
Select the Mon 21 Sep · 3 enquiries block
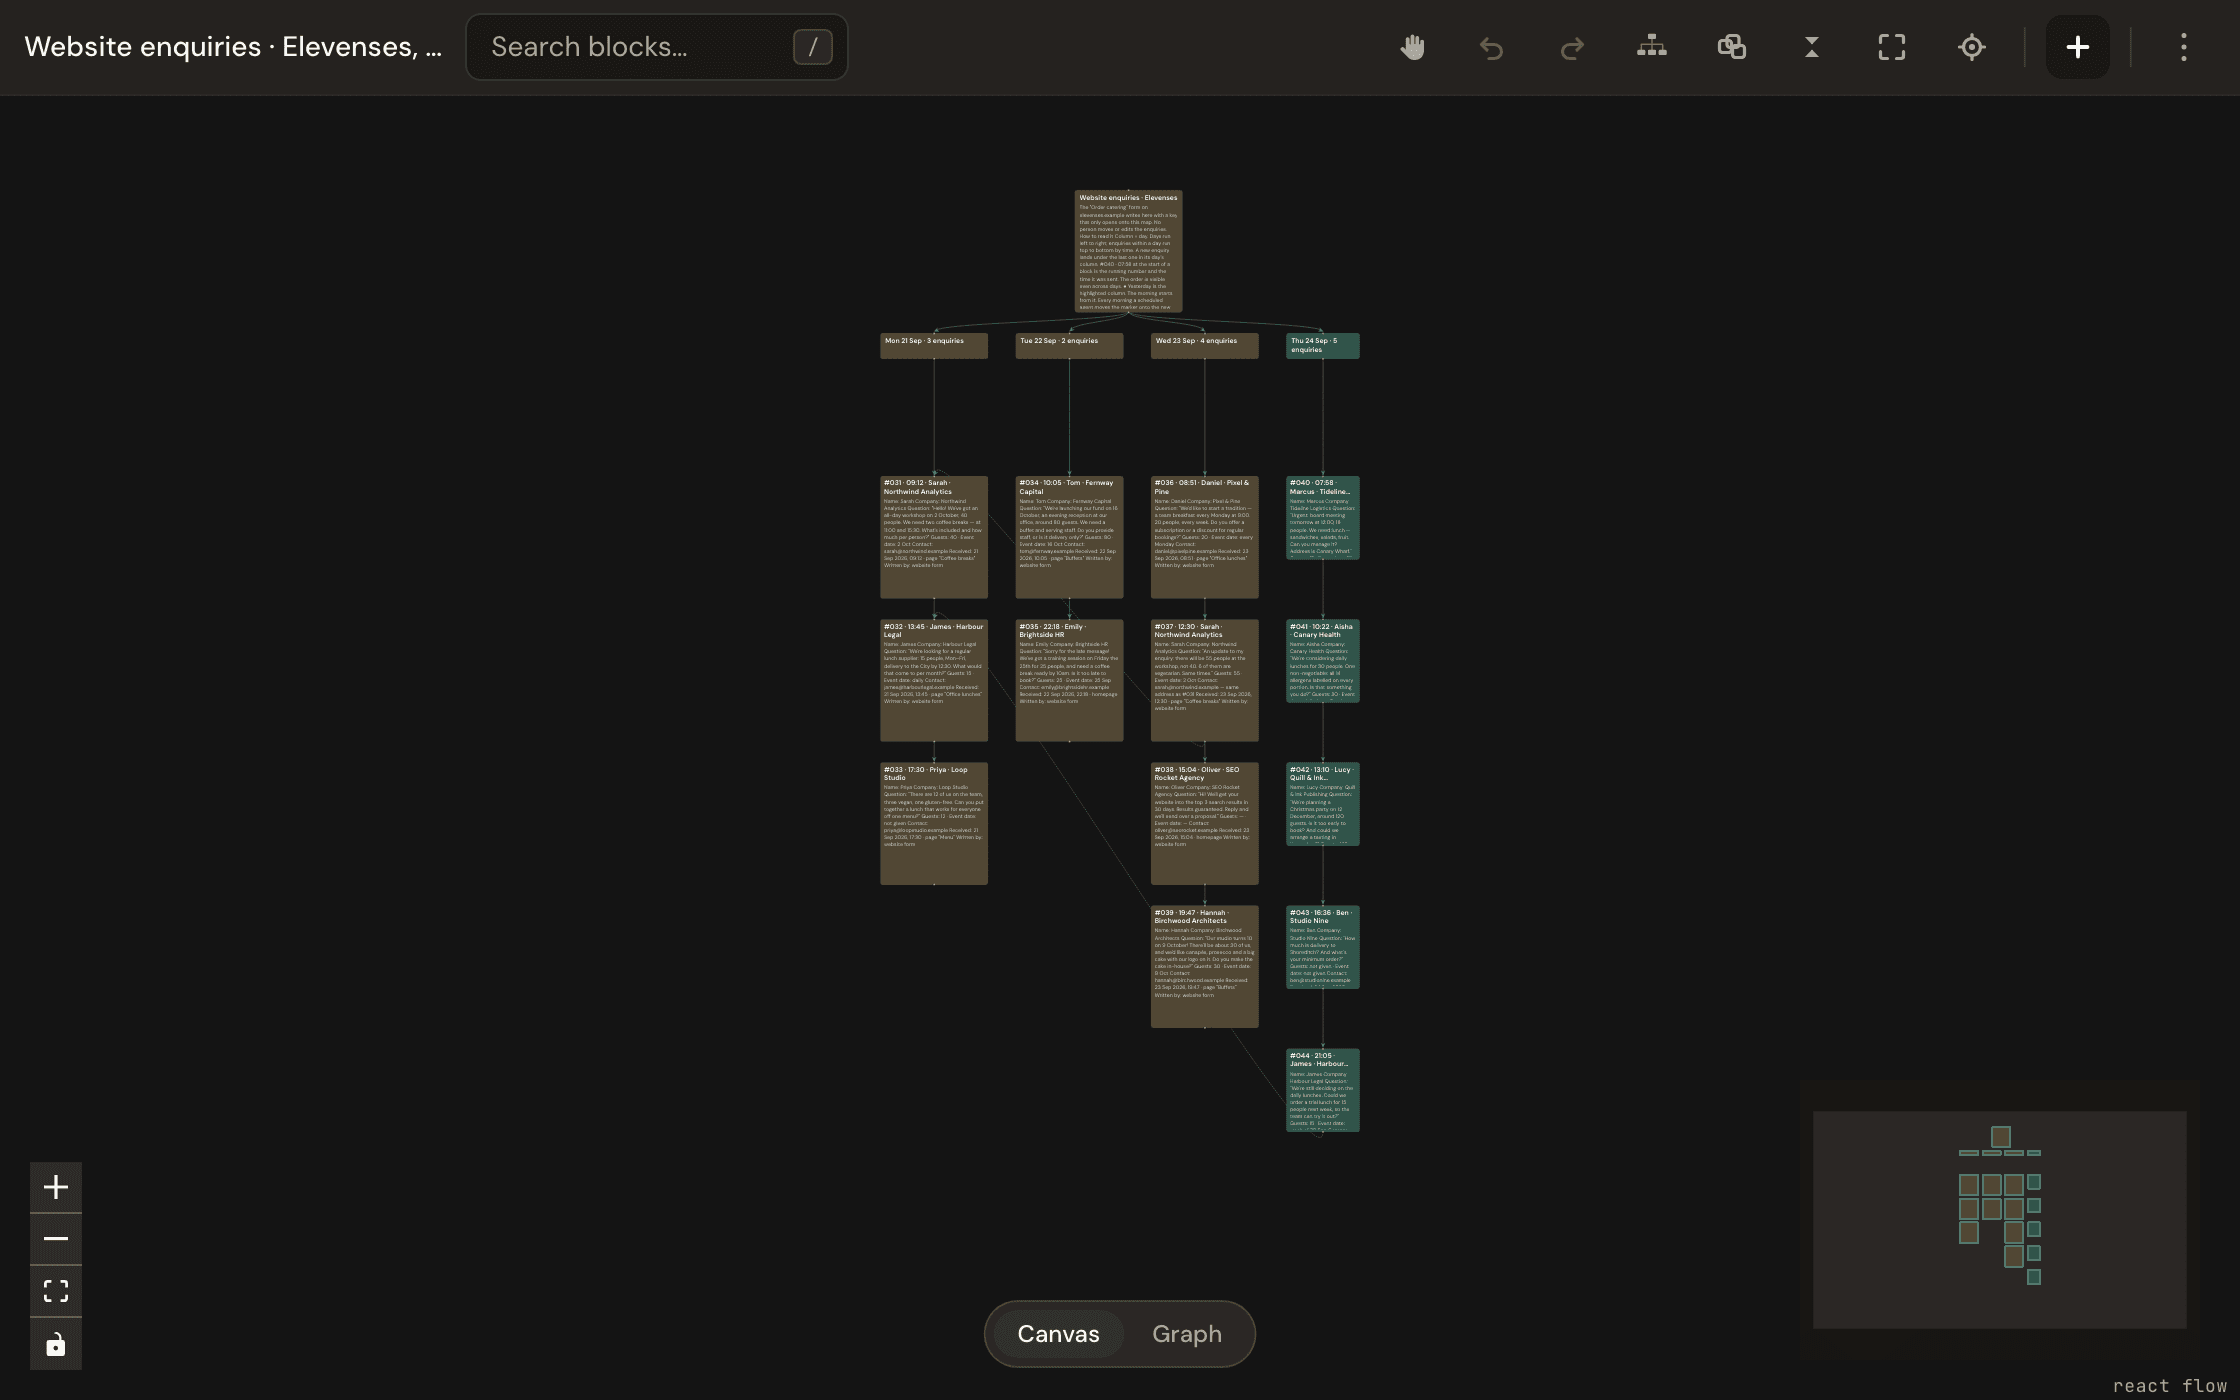click(934, 346)
